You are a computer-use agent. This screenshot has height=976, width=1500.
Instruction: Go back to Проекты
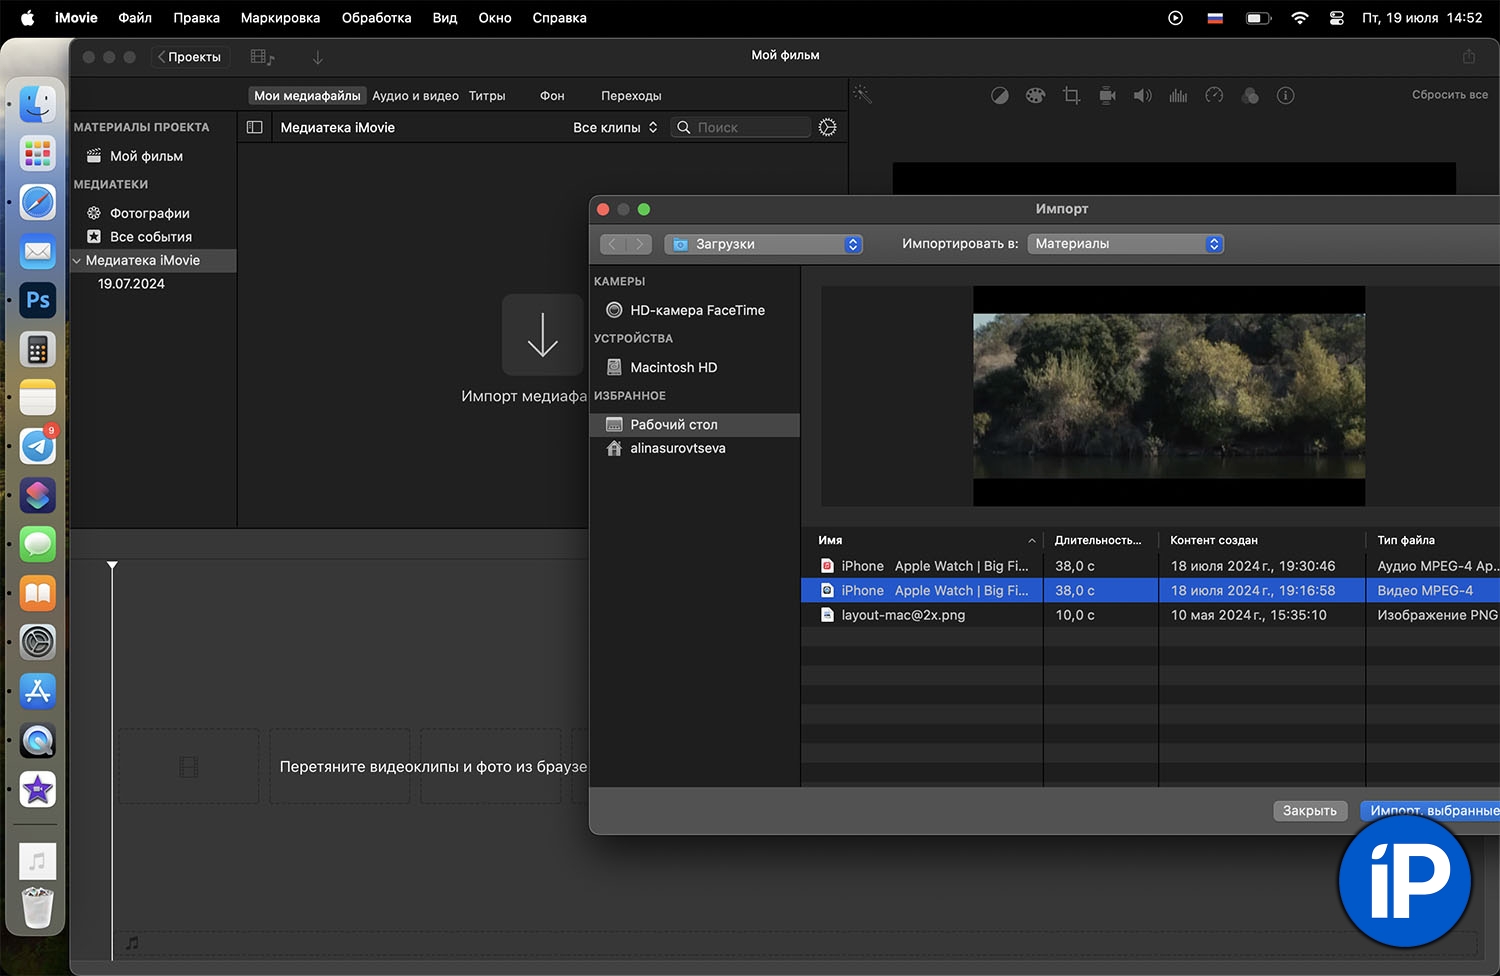point(189,57)
